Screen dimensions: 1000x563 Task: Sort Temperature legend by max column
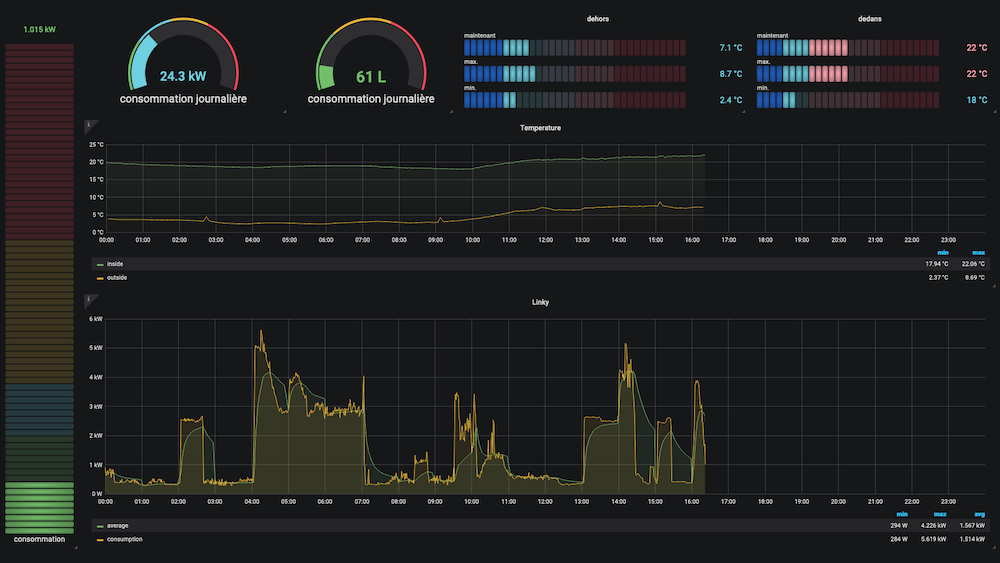(978, 253)
